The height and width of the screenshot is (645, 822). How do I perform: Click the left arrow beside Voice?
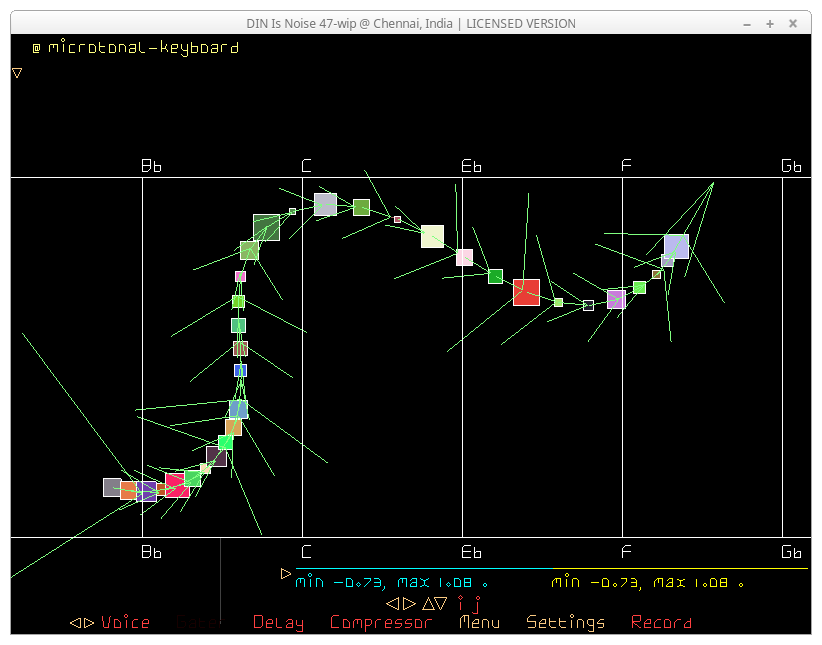point(75,623)
